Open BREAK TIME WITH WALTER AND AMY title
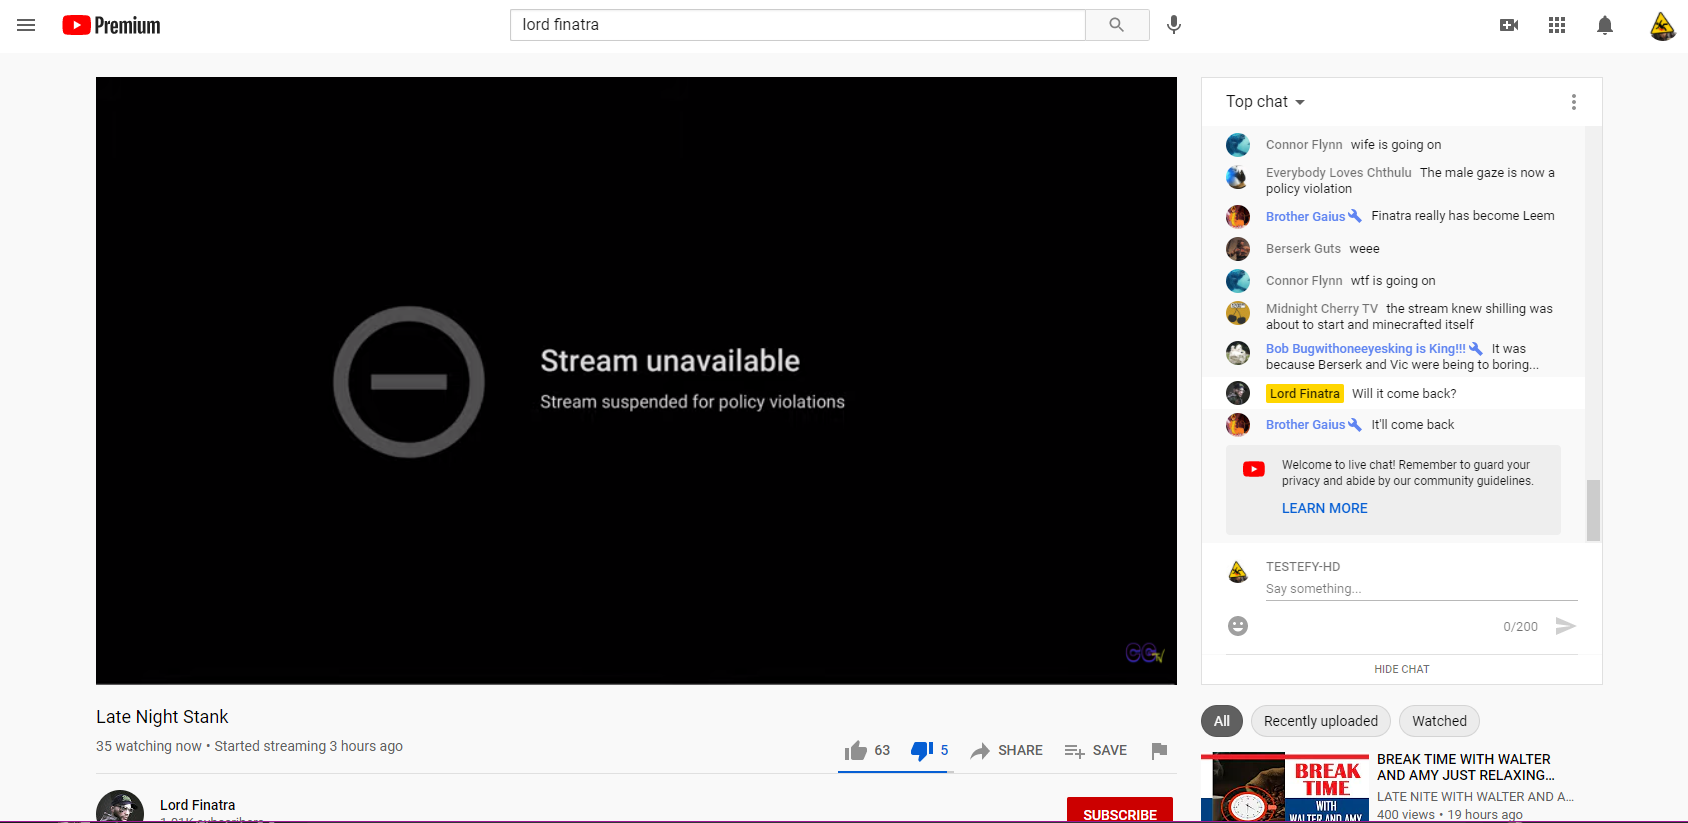The image size is (1688, 823). pos(1465,767)
